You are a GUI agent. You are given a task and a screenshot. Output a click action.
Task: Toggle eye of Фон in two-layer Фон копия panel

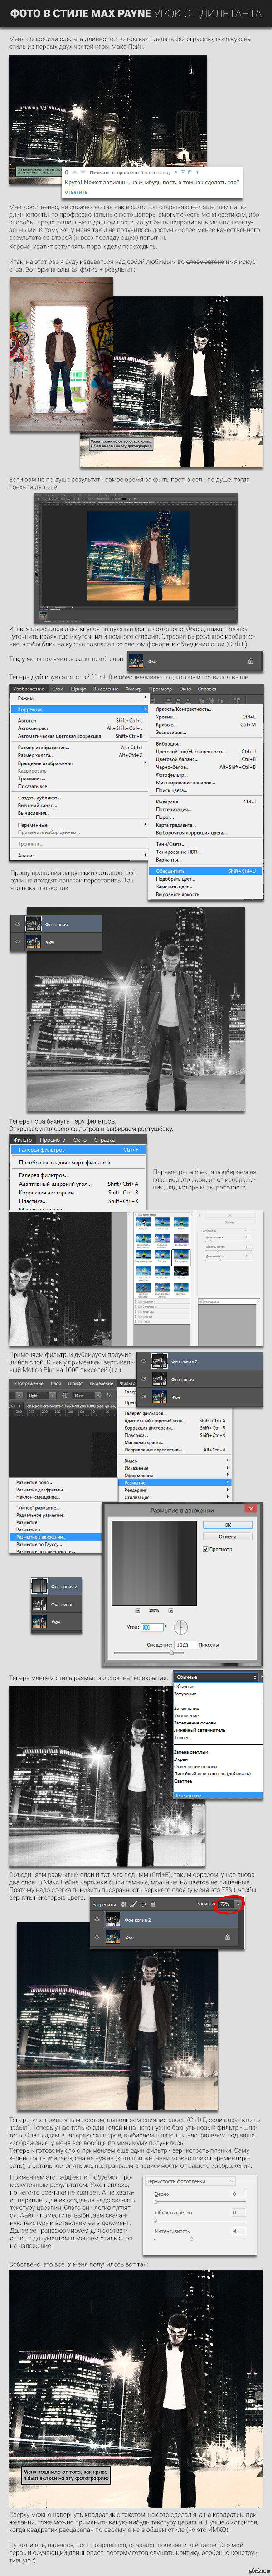pos(17,941)
